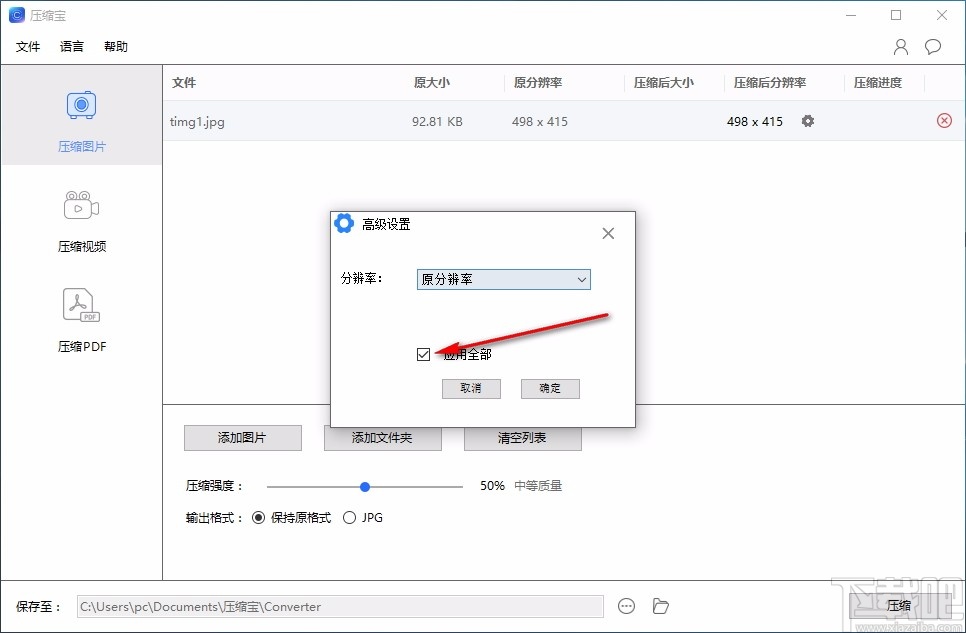966x633 pixels.
Task: Remove timg1.jpg using the red delete icon
Action: tap(944, 120)
